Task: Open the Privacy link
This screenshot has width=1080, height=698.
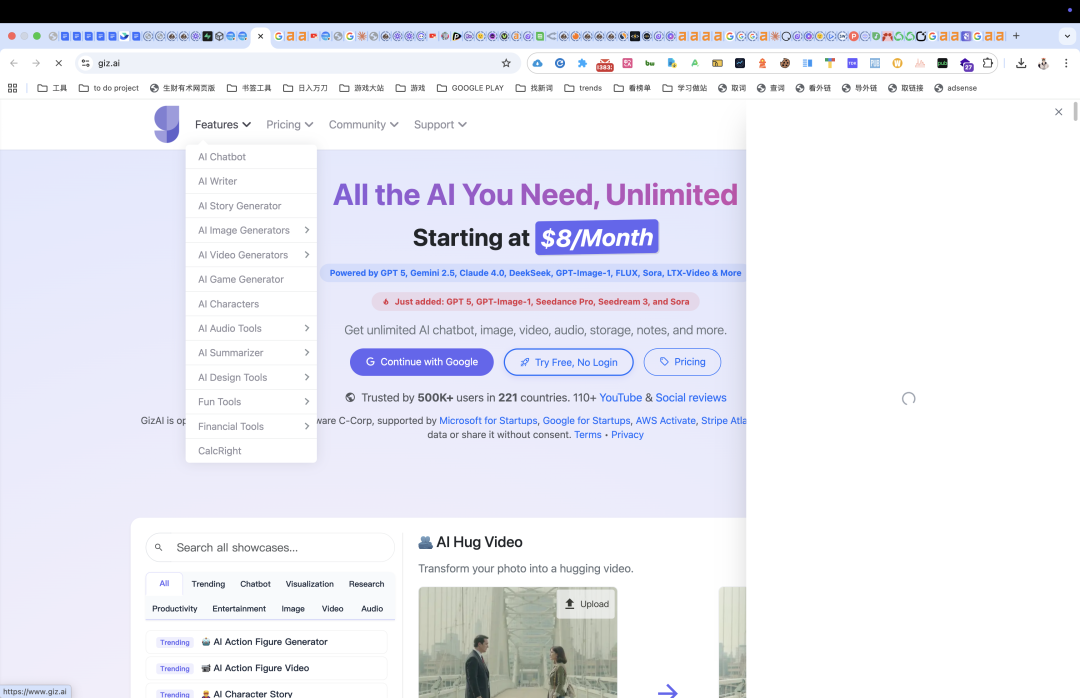Action: [x=627, y=435]
